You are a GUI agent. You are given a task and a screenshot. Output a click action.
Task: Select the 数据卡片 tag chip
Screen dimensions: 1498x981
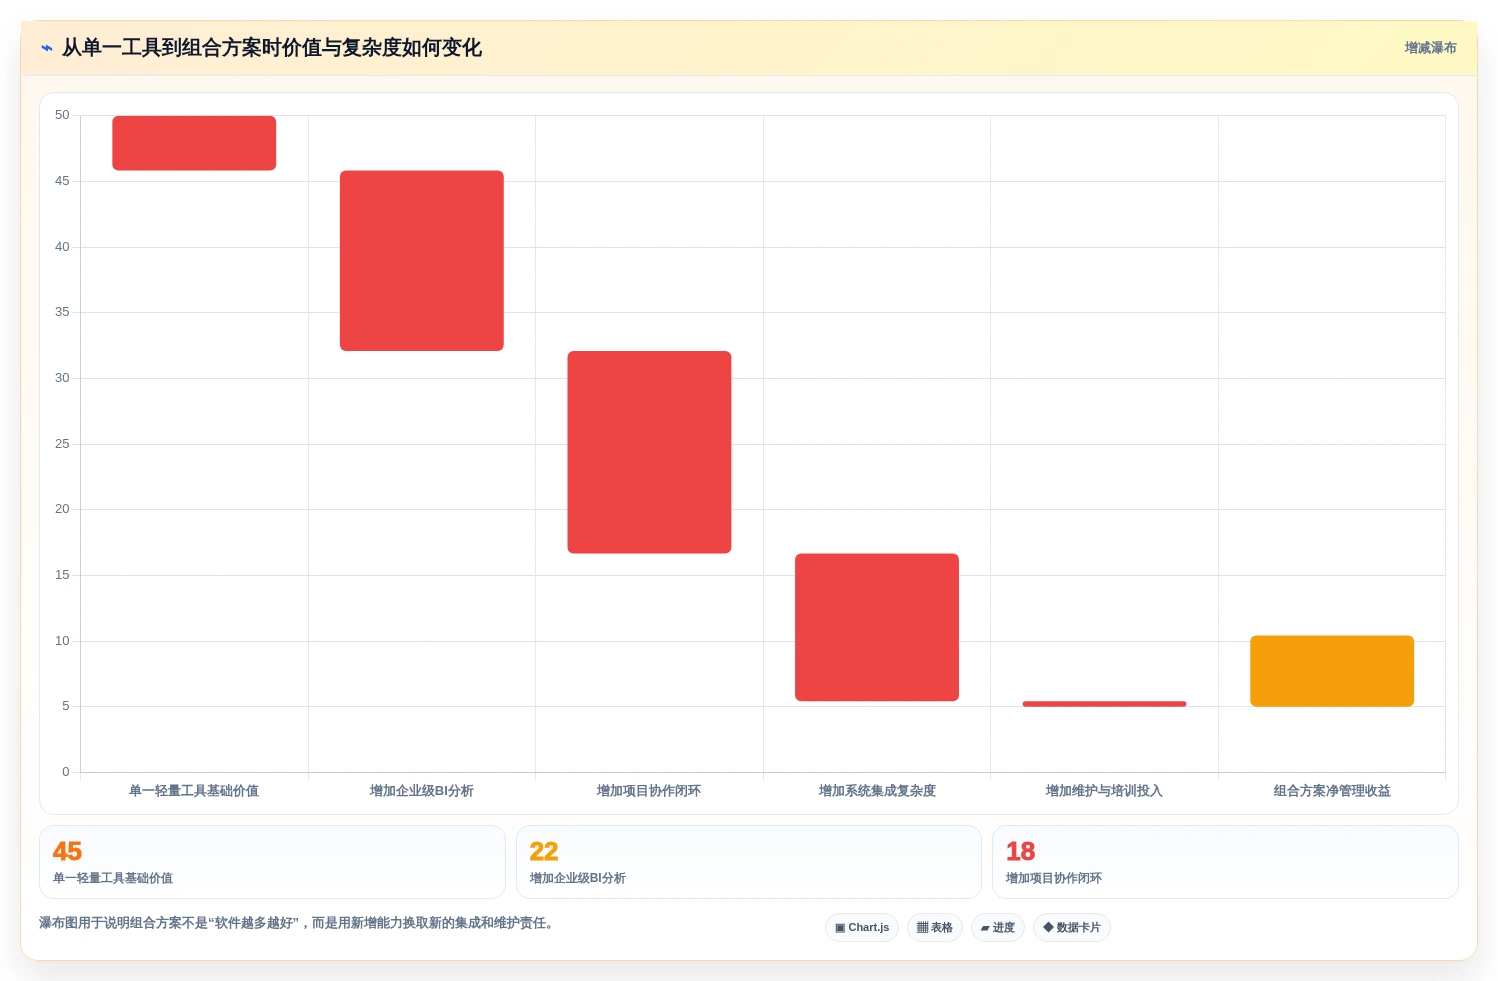coord(1072,928)
